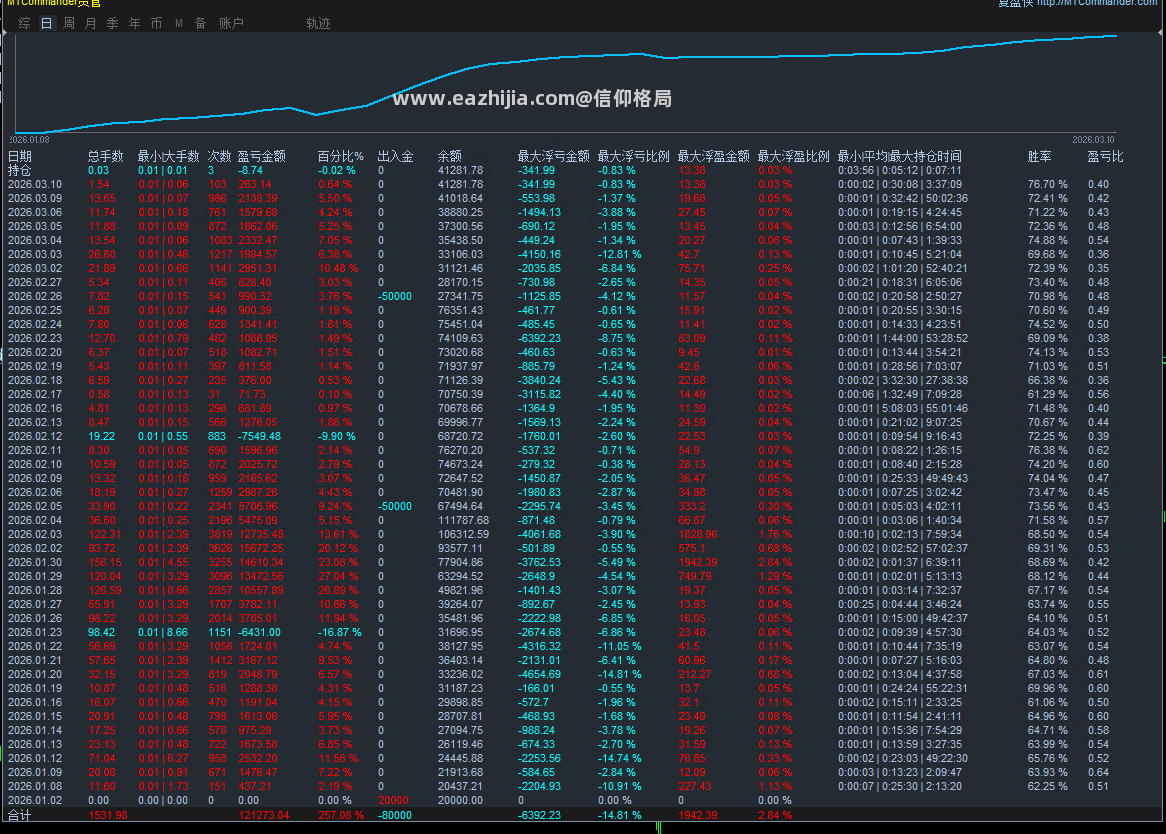Select the 2026.02.12 loss row date

coord(35,436)
